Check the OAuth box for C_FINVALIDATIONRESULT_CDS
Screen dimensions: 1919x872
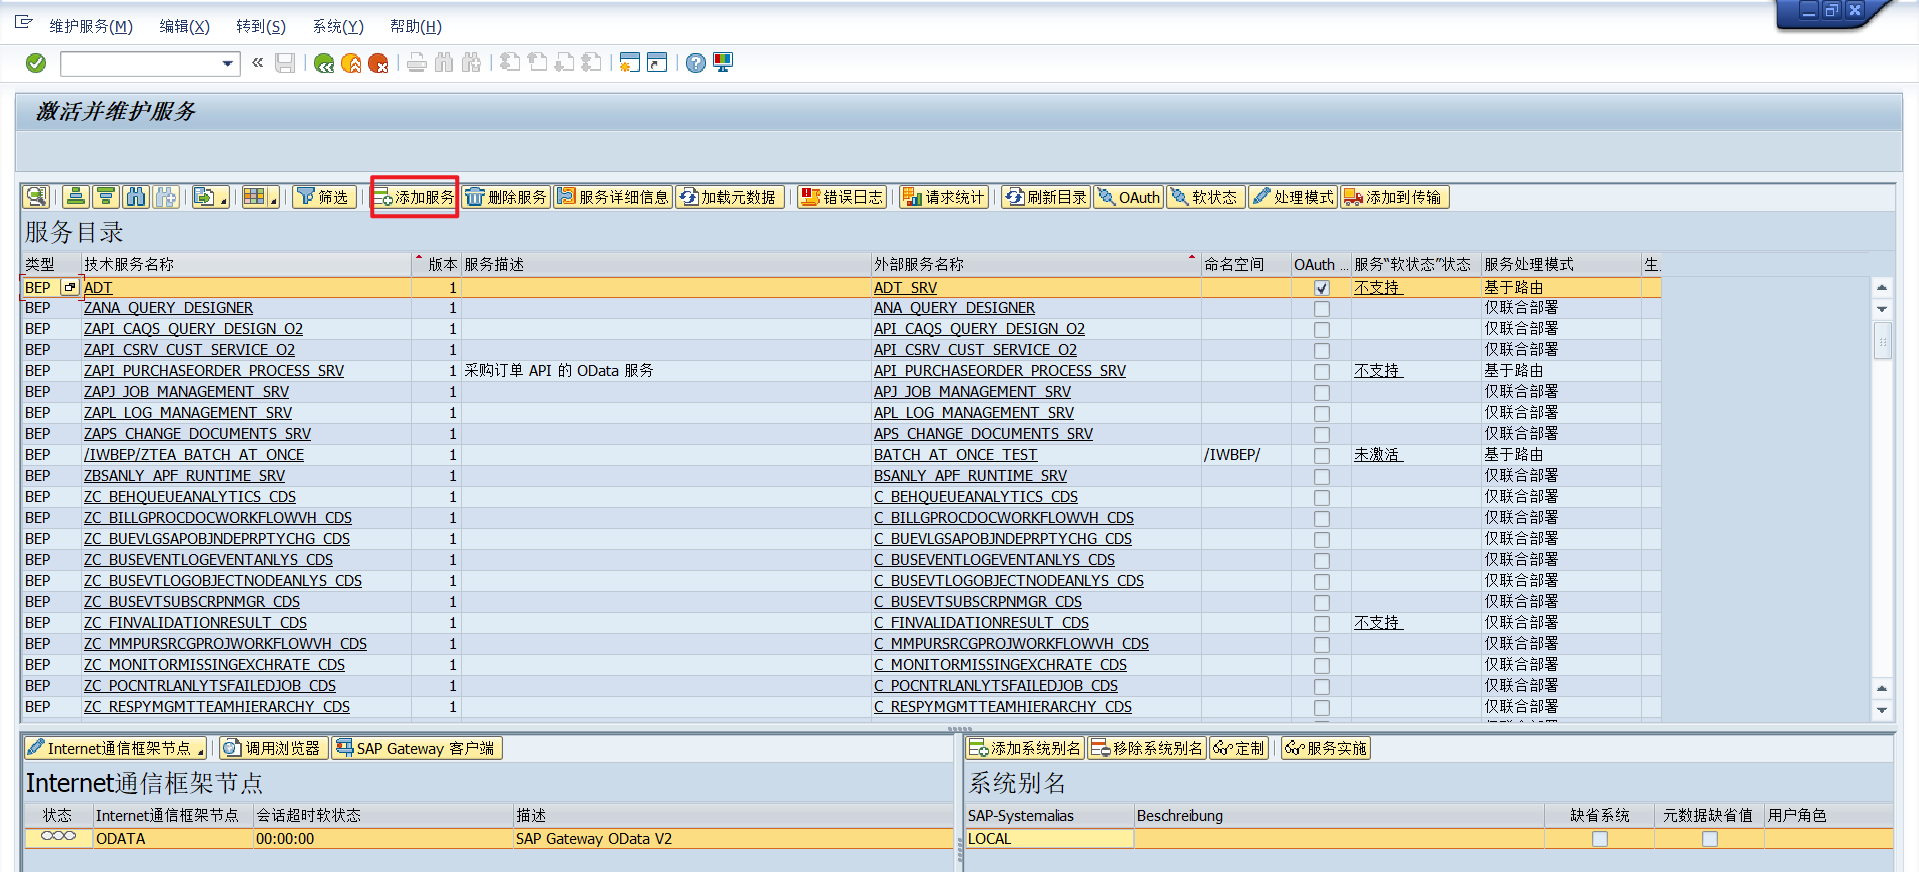1321,624
